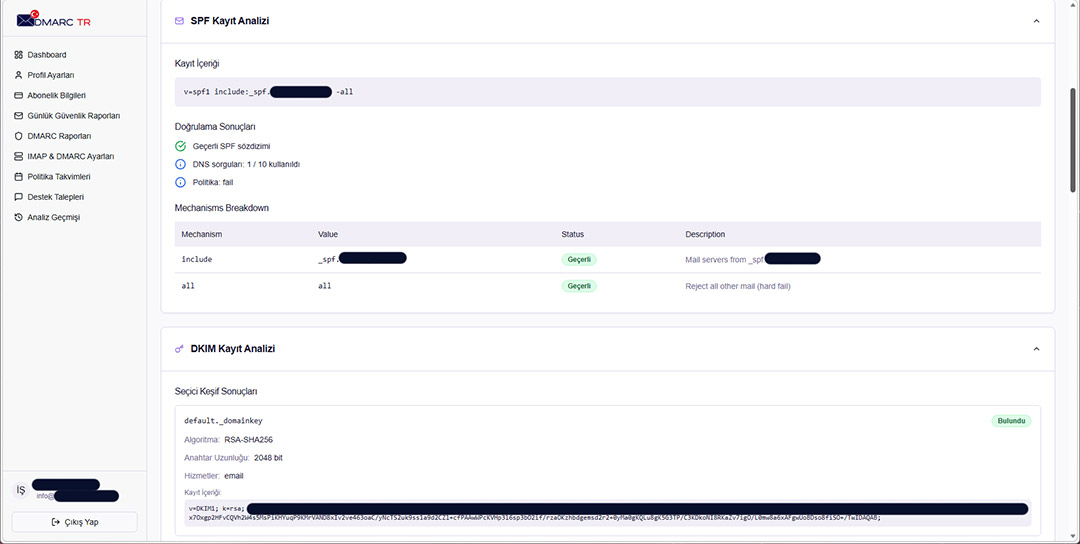Collapse the SPF Kayıt Analizi section
The image size is (1080, 544).
[x=1036, y=21]
